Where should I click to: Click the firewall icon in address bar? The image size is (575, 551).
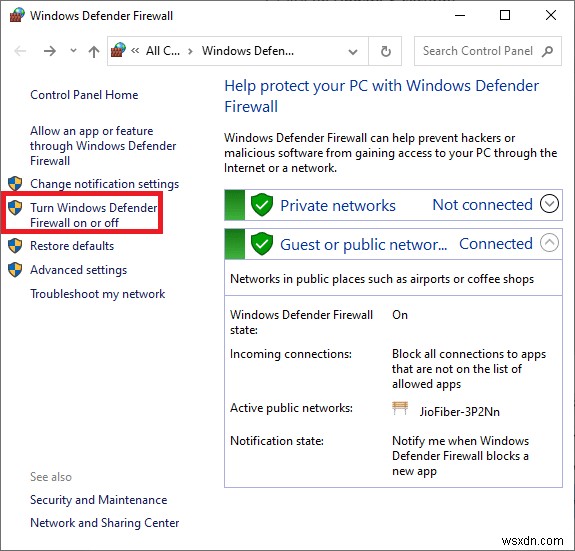pyautogui.click(x=118, y=50)
